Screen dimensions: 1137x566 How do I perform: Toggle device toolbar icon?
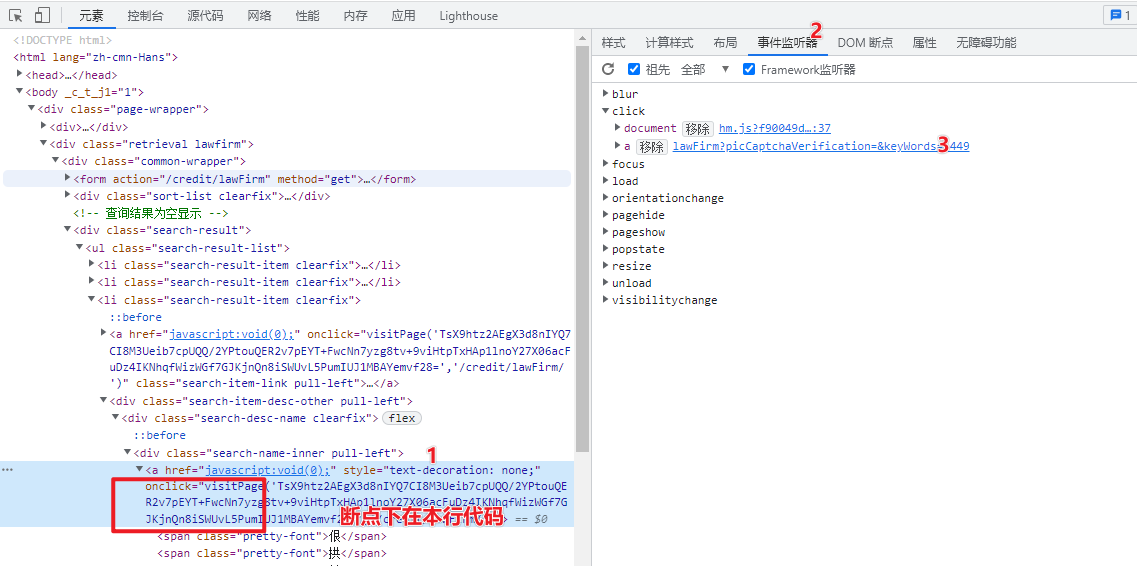tap(42, 15)
